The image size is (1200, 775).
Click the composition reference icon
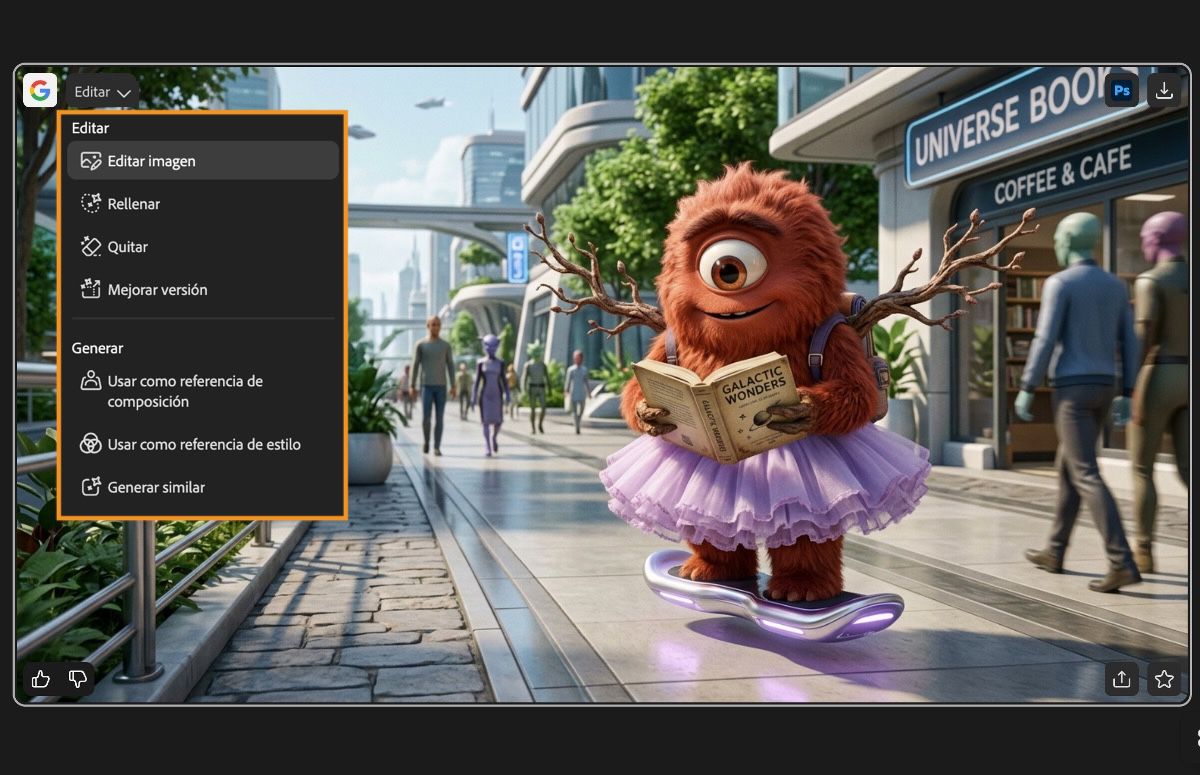pos(91,381)
